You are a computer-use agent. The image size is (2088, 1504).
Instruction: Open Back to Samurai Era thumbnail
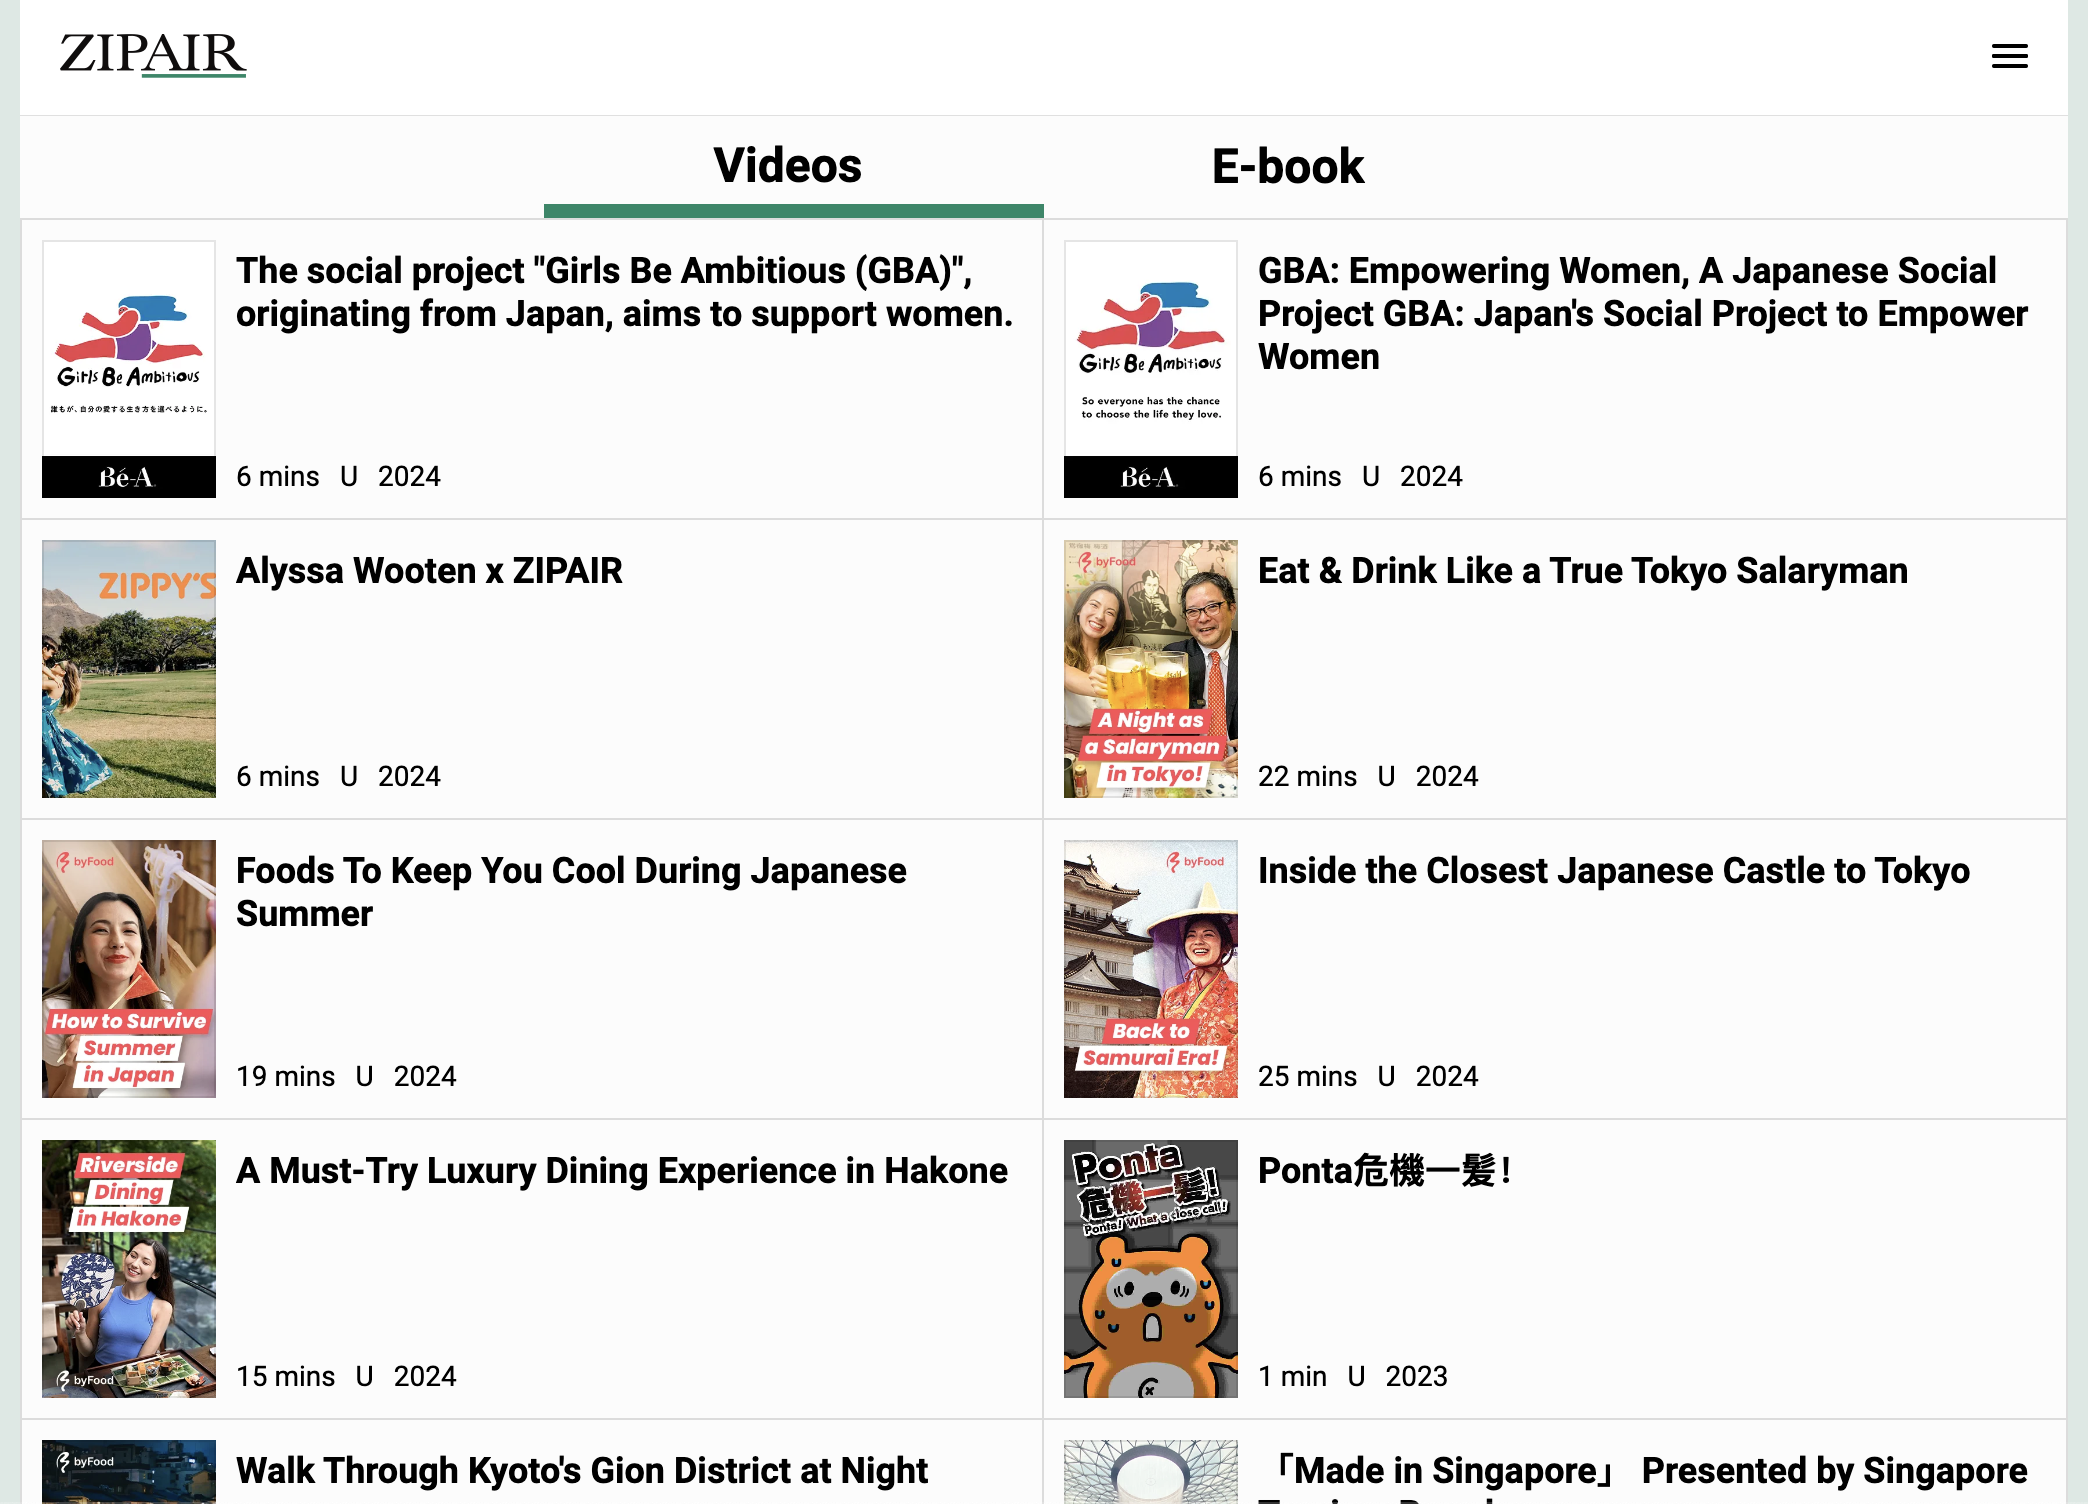[x=1151, y=969]
